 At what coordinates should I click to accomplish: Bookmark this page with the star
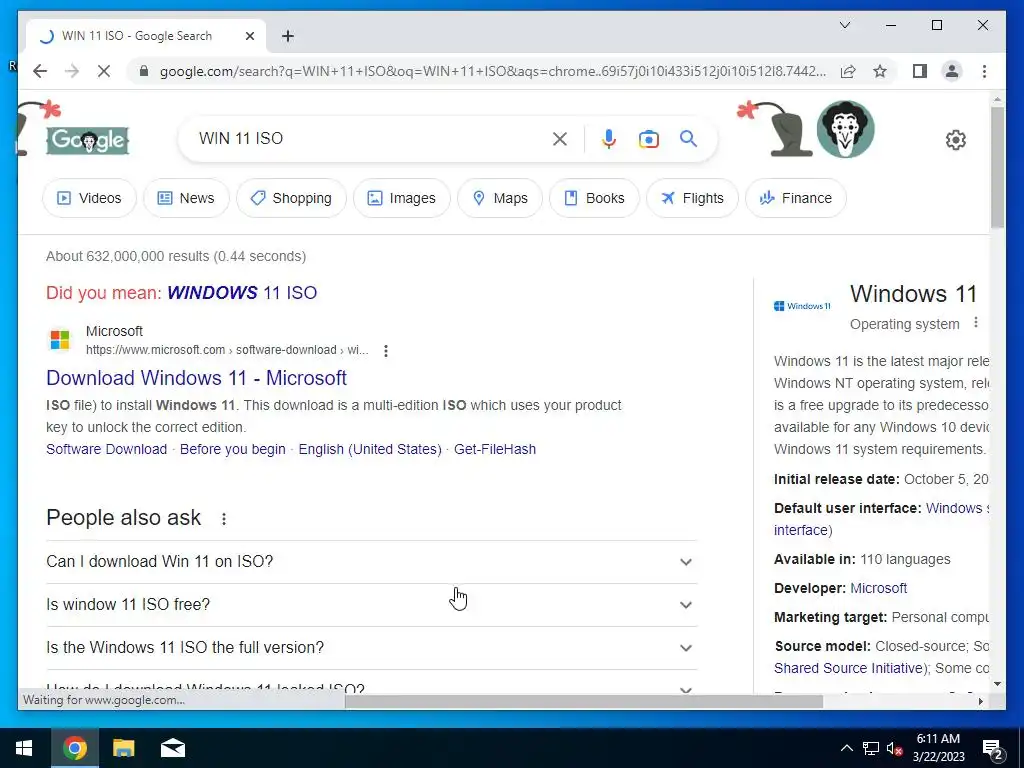880,71
